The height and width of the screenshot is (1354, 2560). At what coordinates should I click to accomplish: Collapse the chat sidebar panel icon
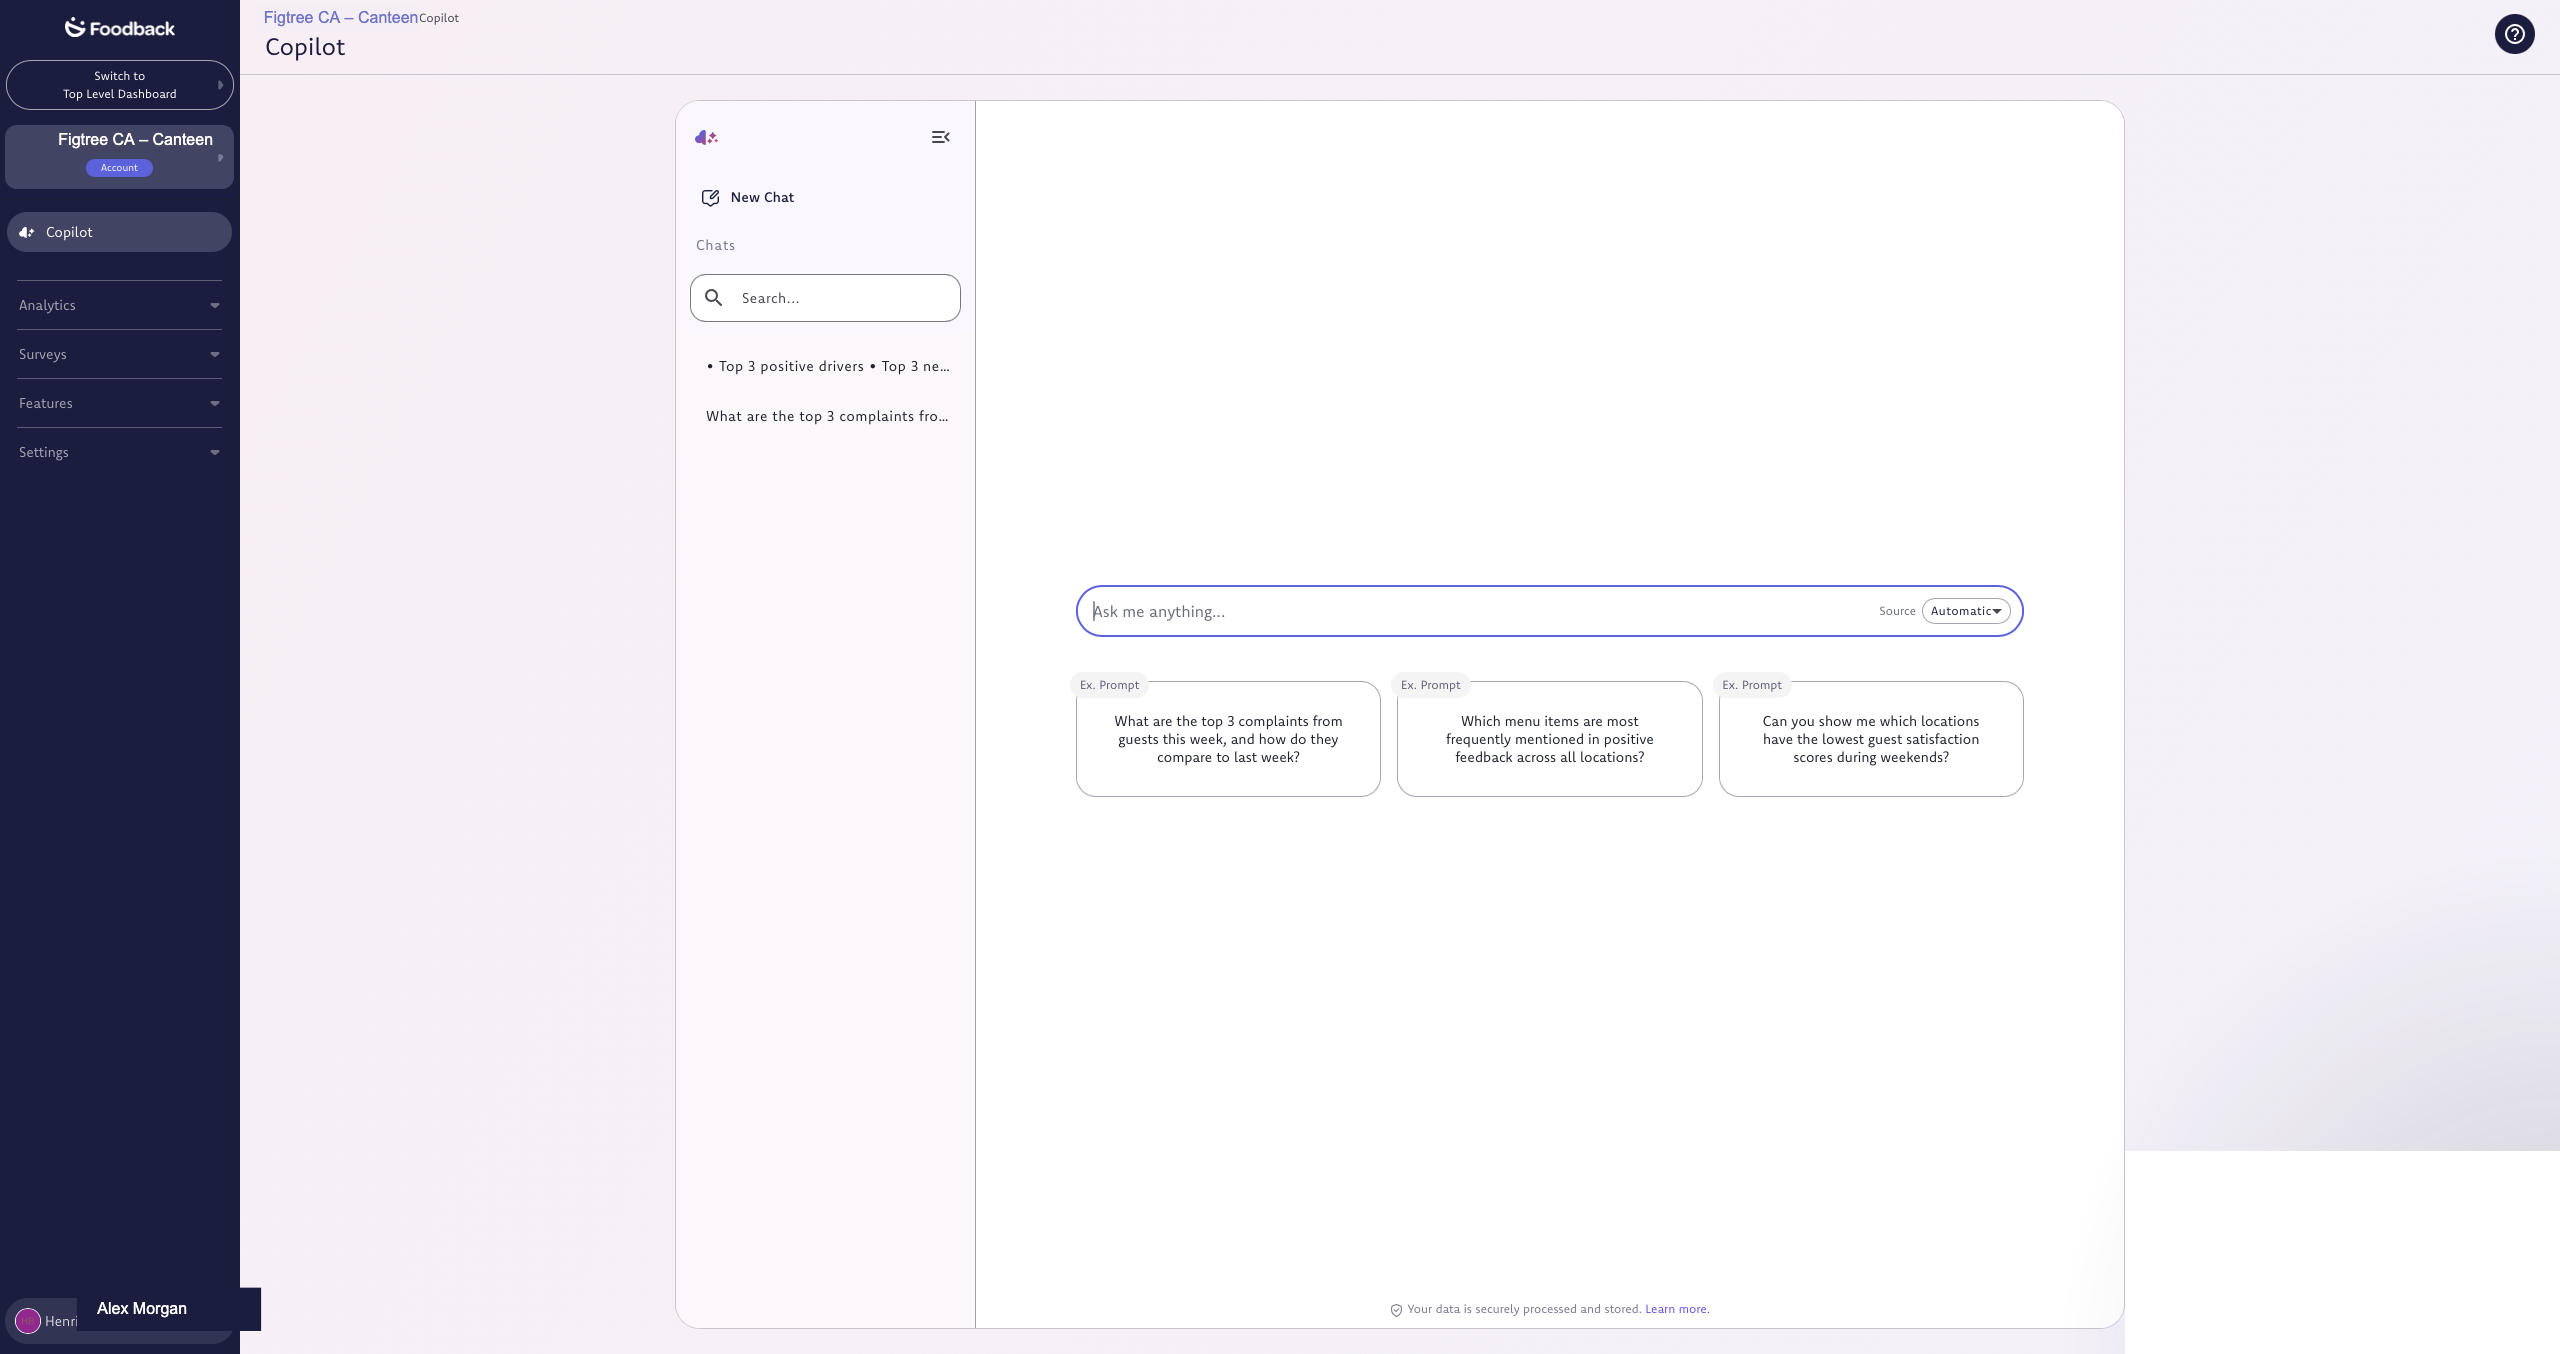[x=940, y=137]
